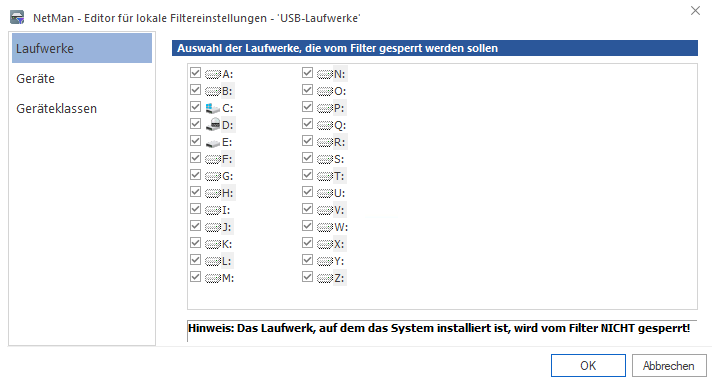
Task: Click the drive icon next to Z:
Action: click(325, 278)
